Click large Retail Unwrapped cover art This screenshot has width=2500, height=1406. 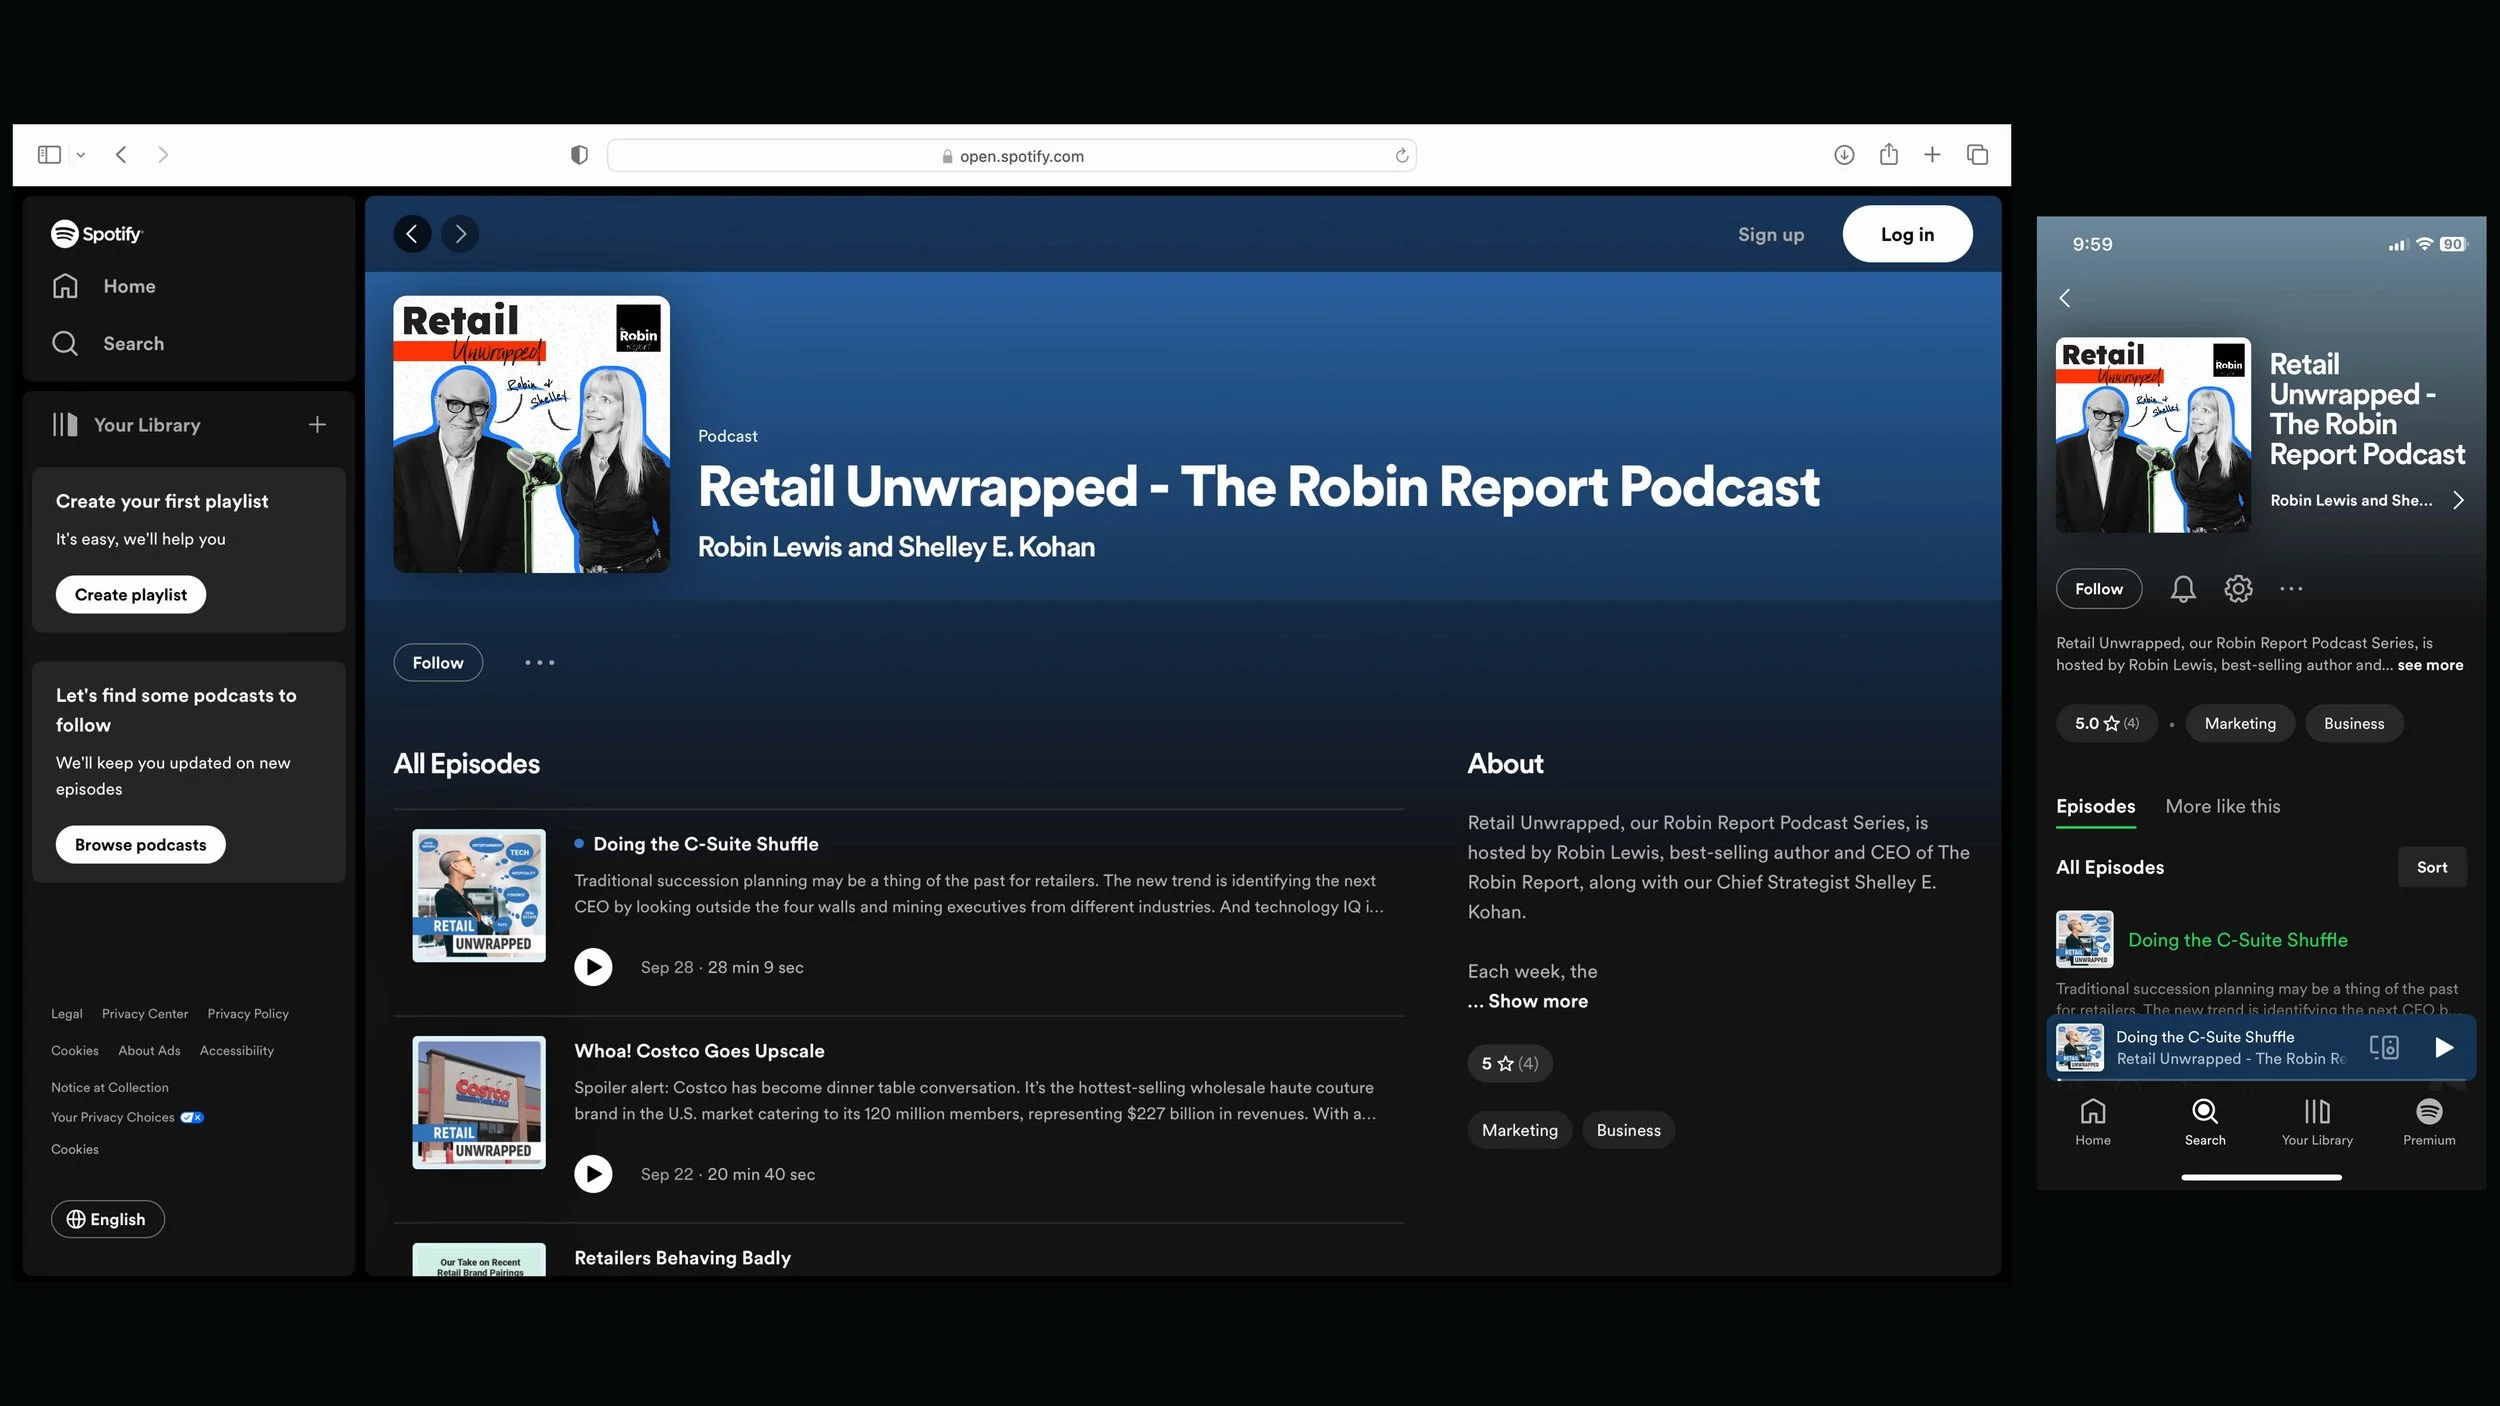coord(532,435)
